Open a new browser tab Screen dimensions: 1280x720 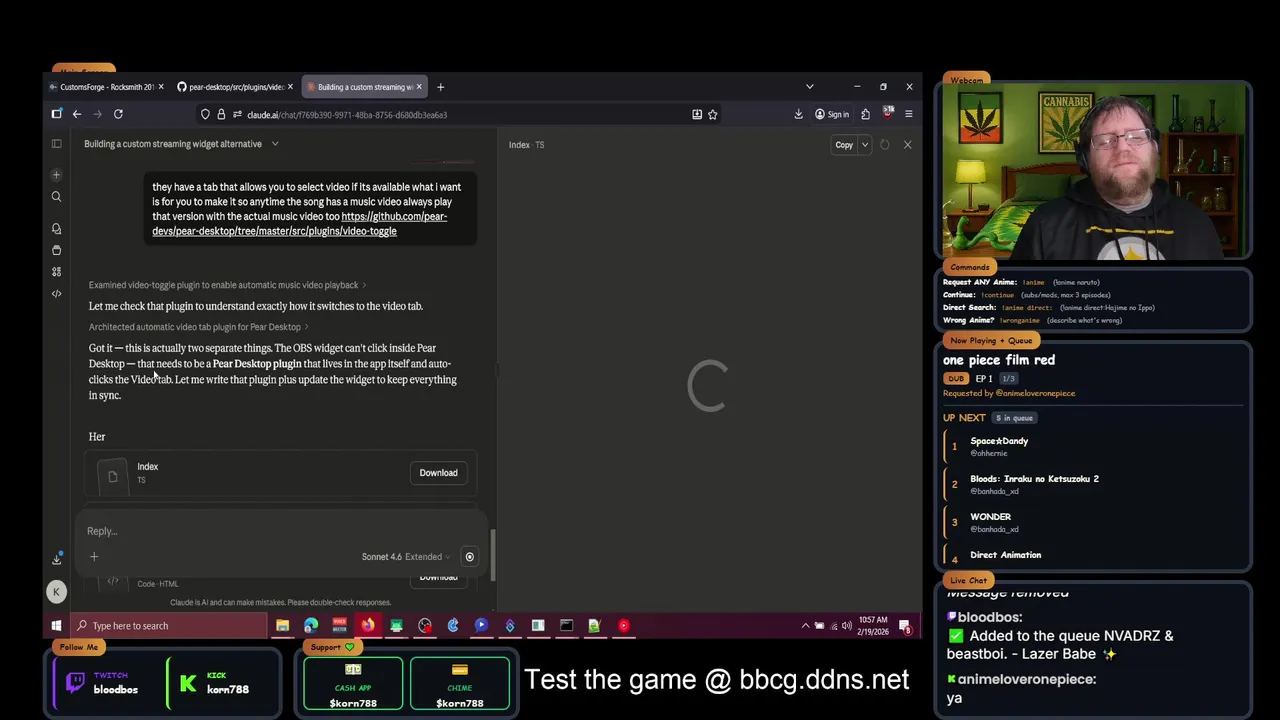440,87
